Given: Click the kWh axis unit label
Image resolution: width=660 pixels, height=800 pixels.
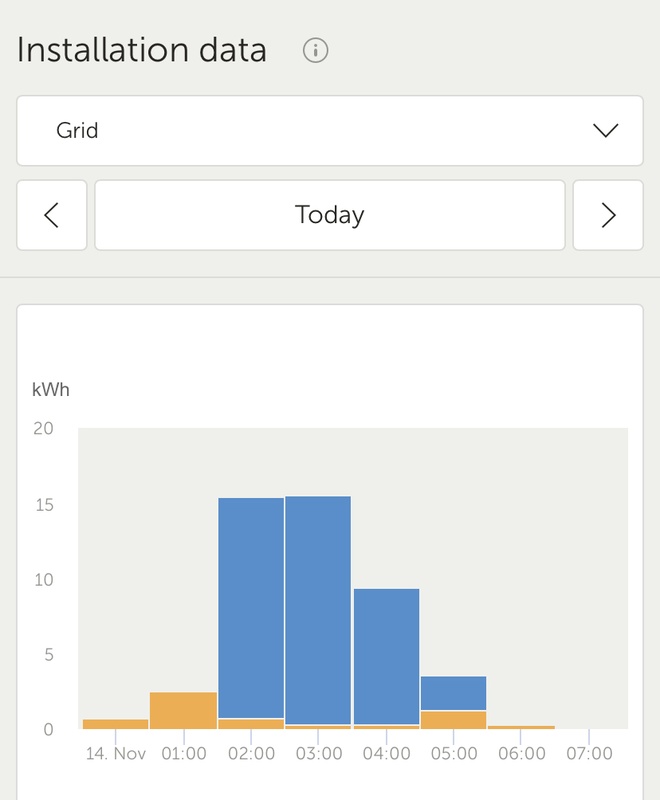Looking at the screenshot, I should (51, 389).
